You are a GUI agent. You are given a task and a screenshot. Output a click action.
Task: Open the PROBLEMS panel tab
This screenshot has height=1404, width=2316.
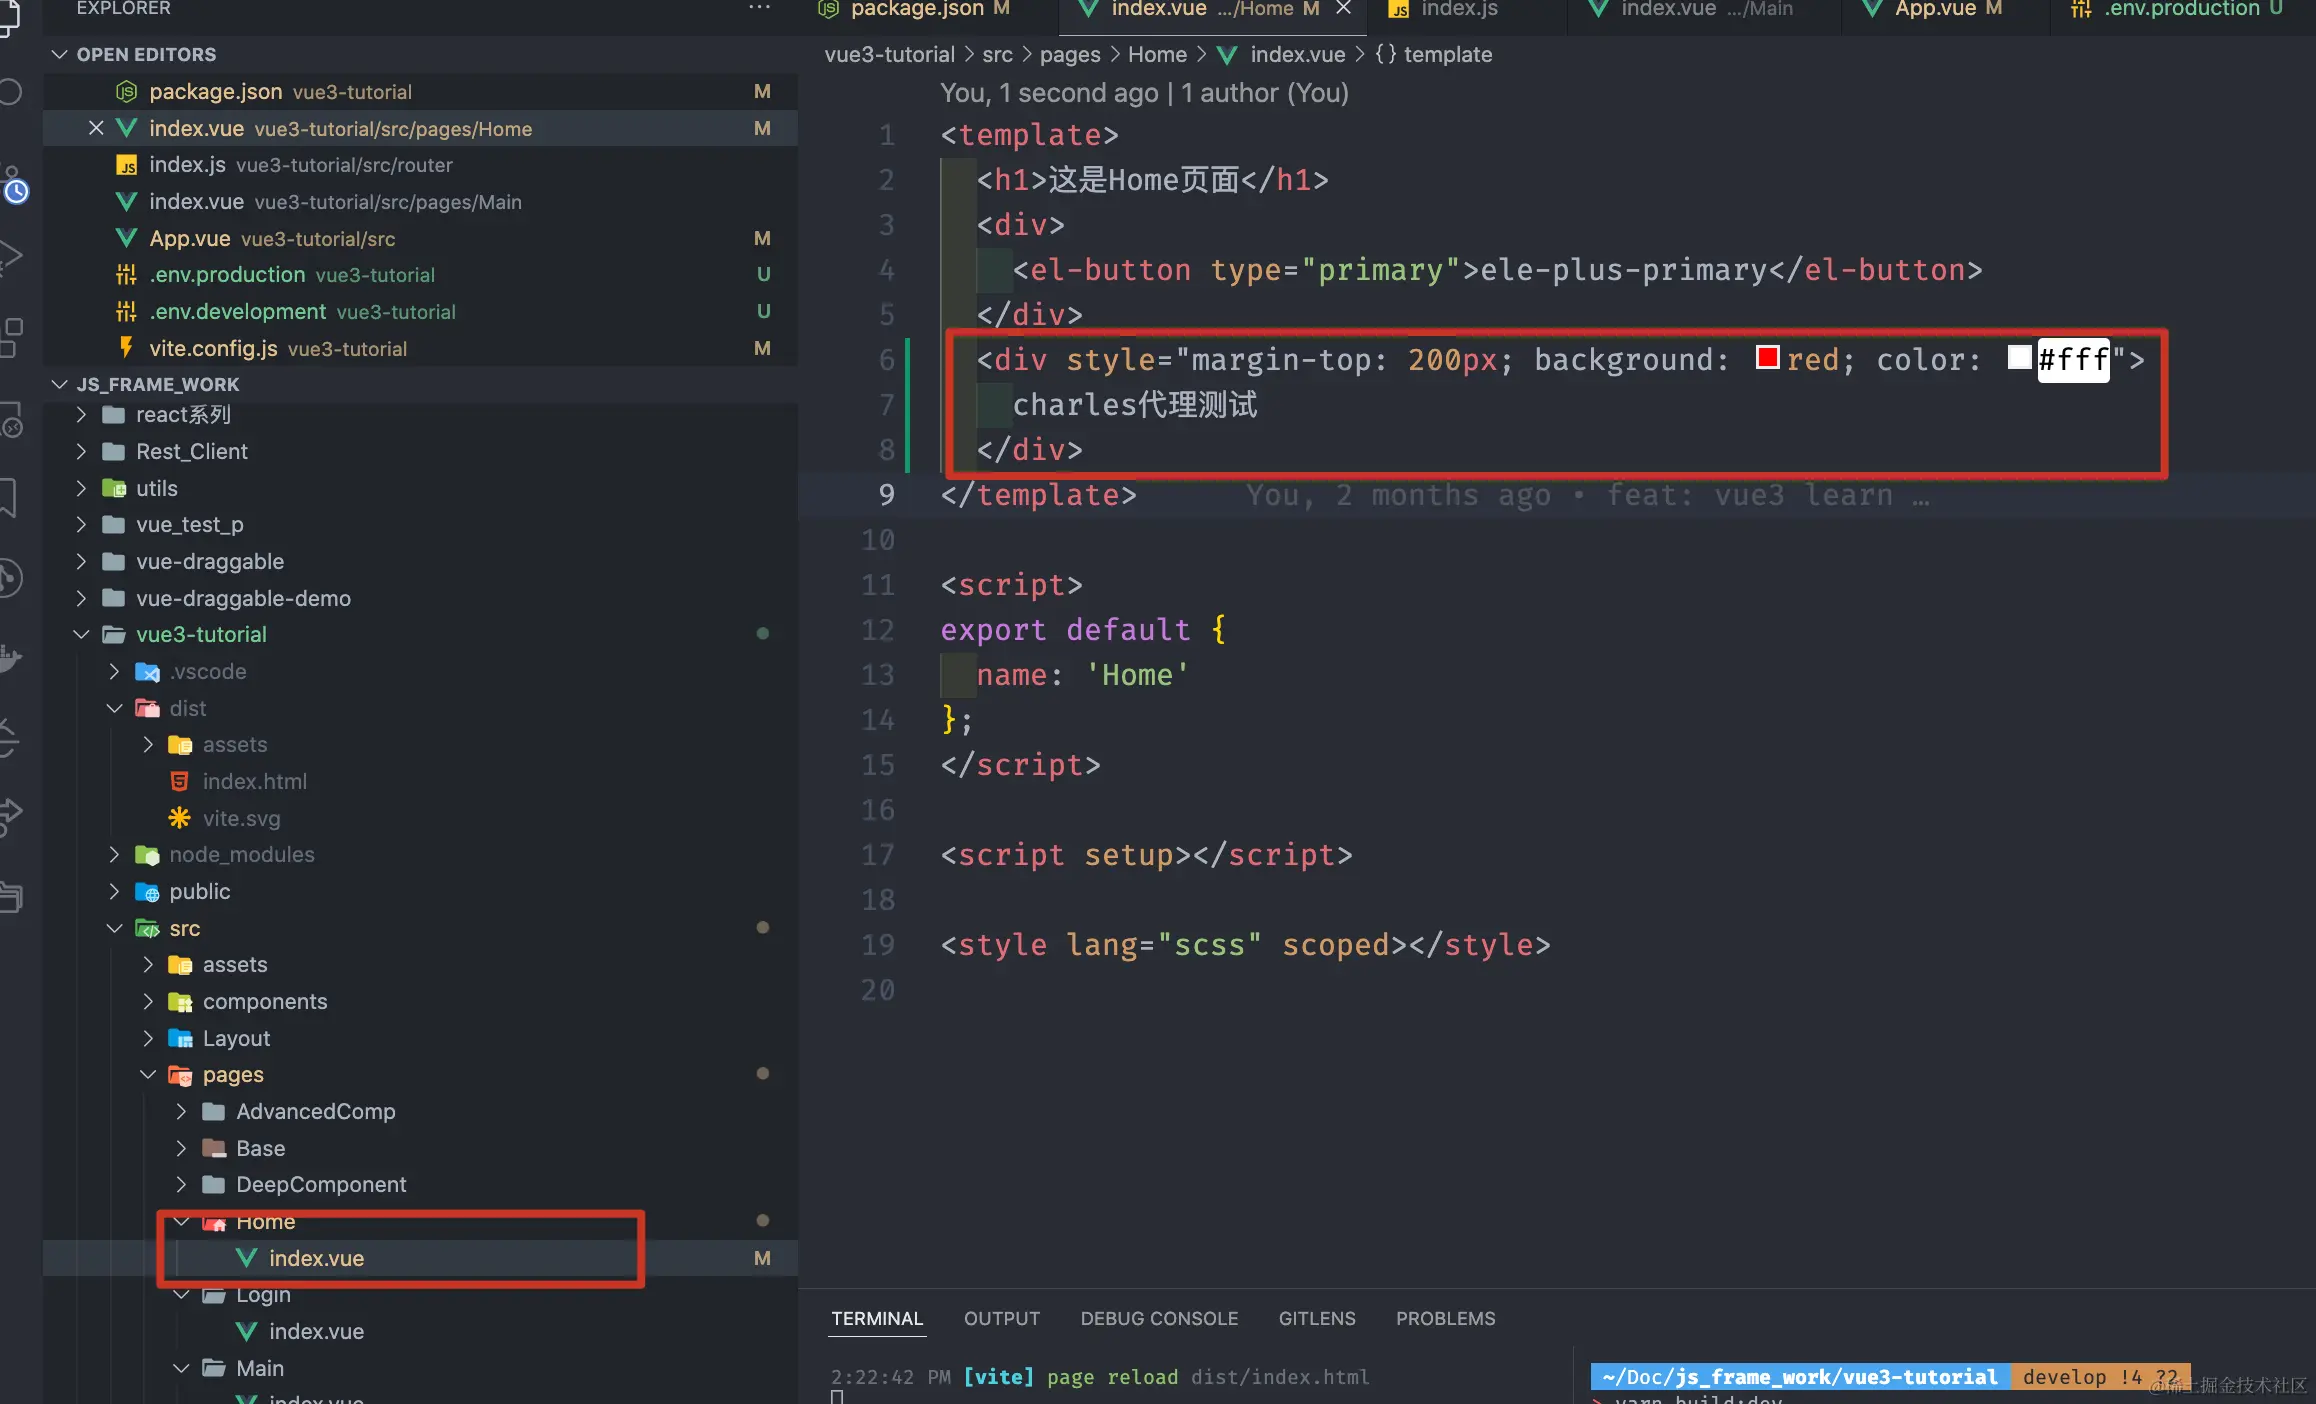[x=1446, y=1319]
